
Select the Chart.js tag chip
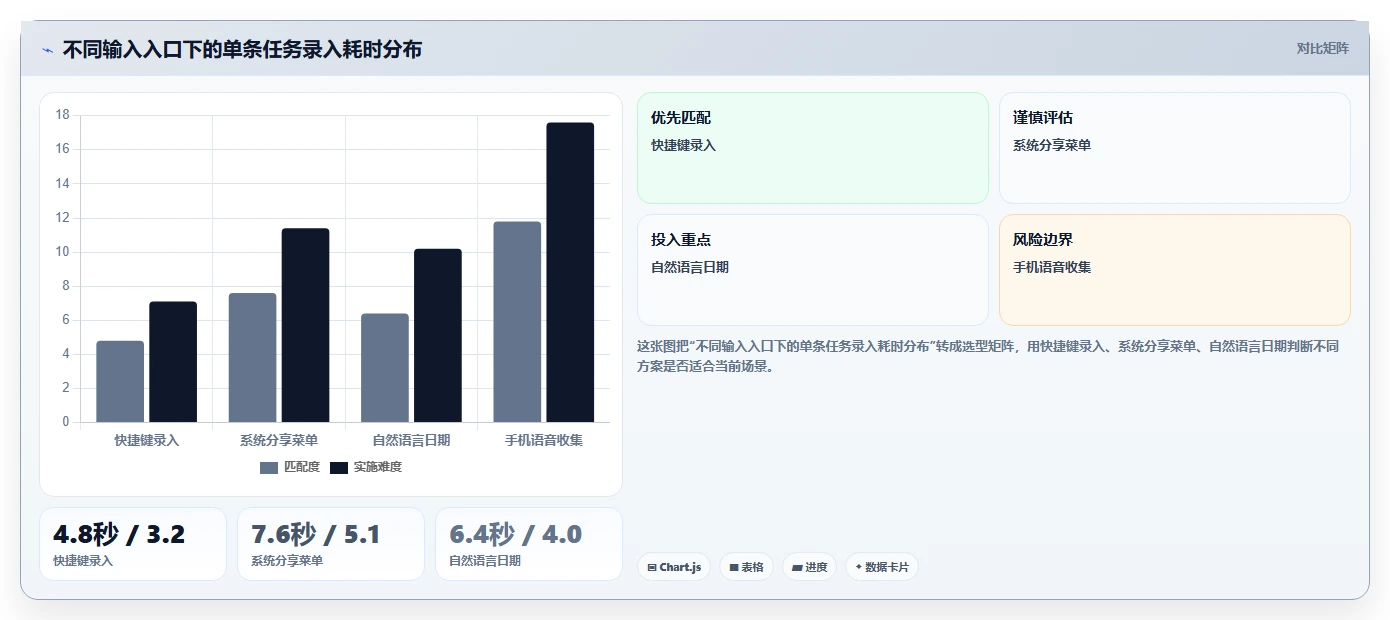(674, 567)
